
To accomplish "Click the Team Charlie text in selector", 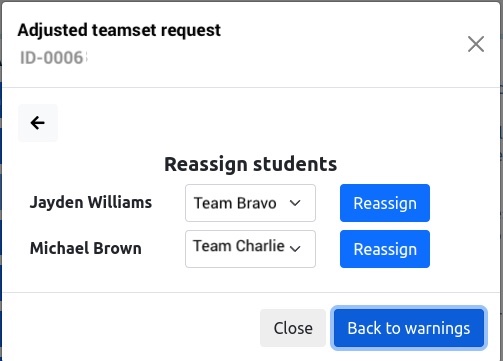I will [x=239, y=246].
